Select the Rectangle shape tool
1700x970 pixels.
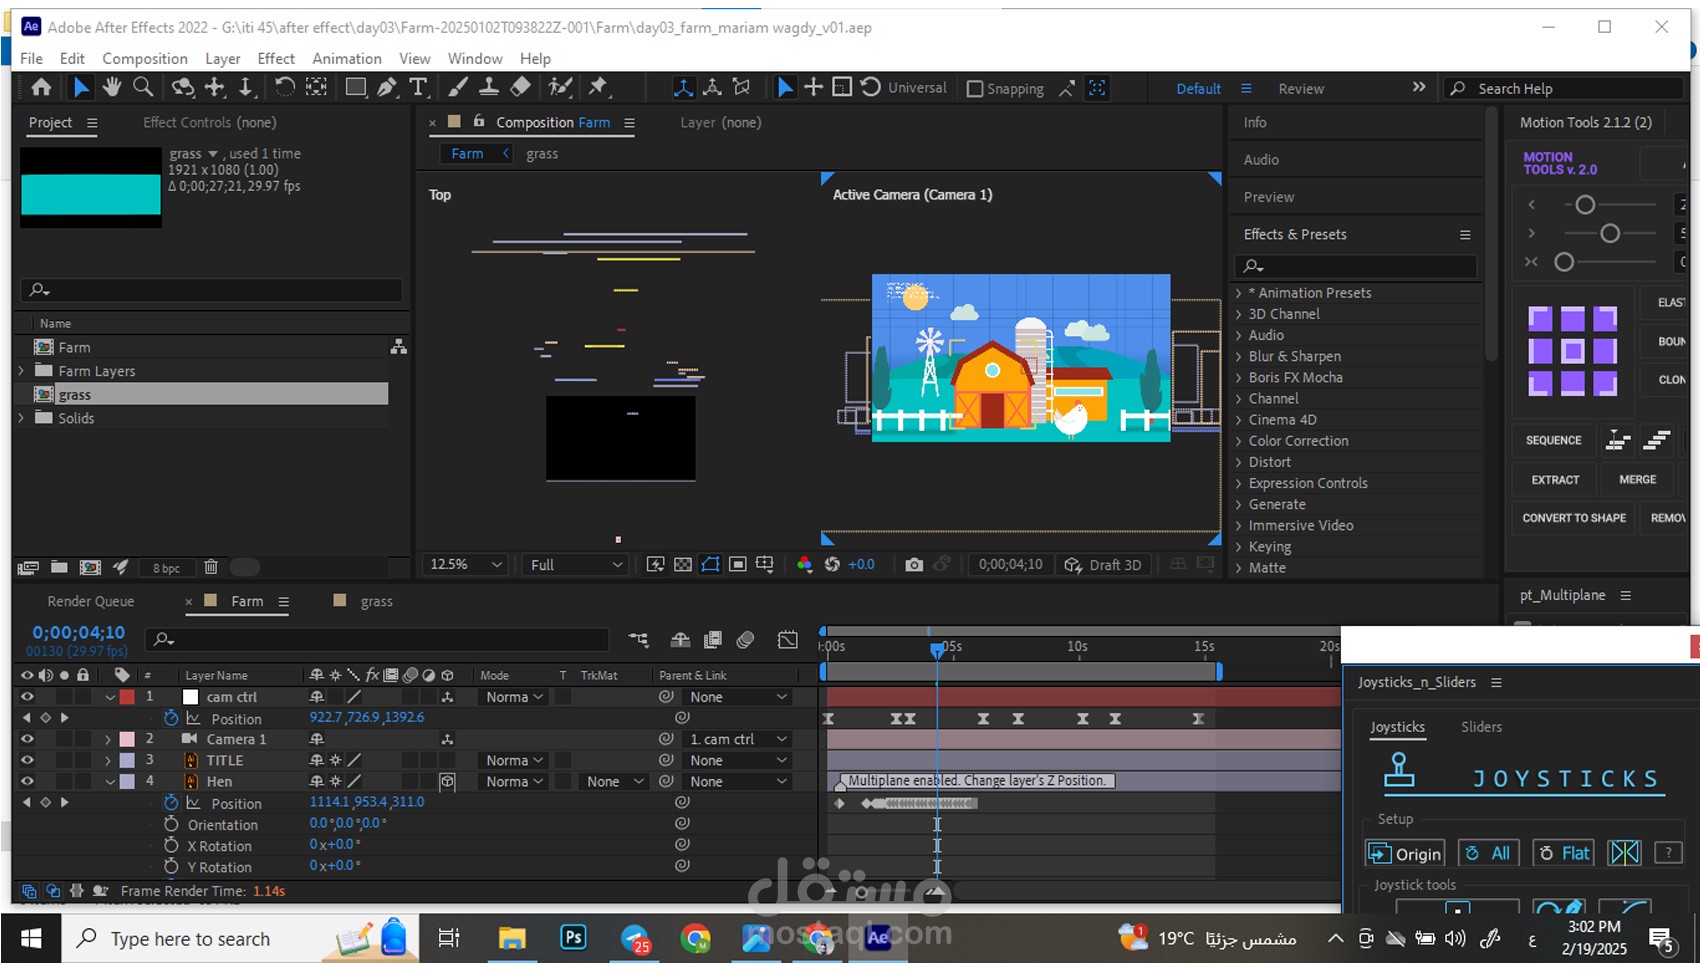tap(355, 88)
